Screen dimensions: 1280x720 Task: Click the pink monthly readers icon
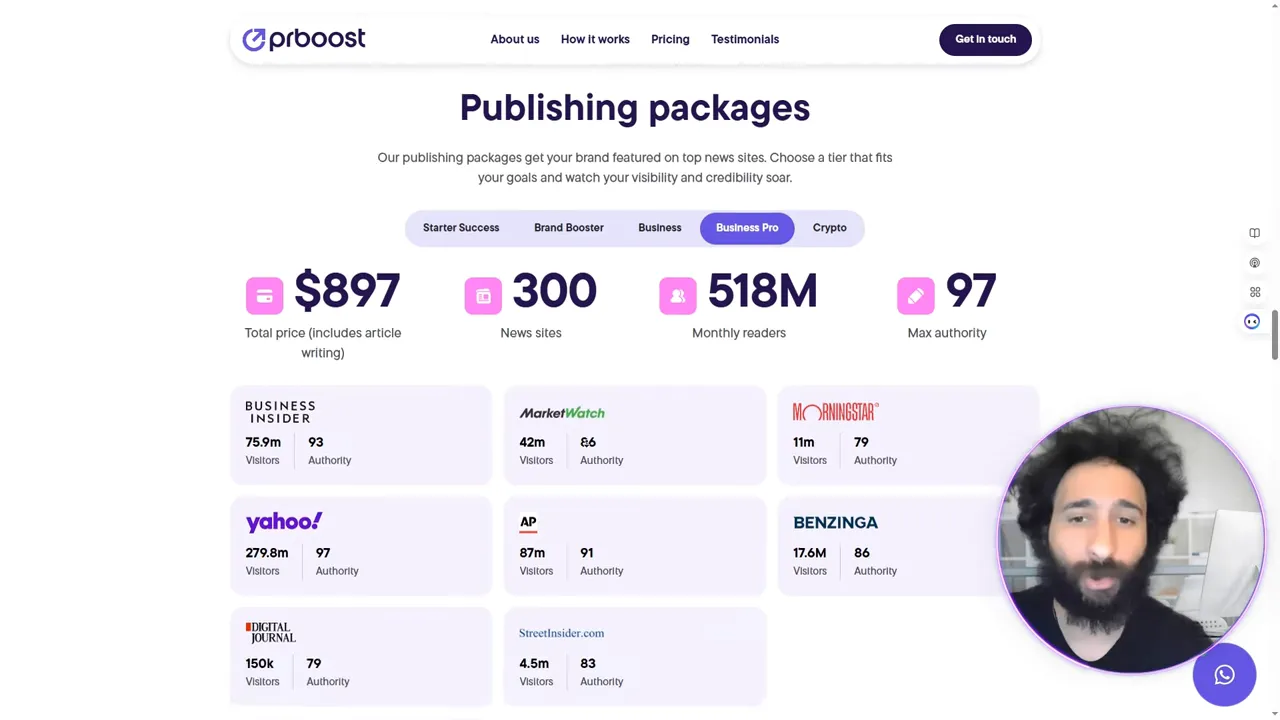point(678,296)
